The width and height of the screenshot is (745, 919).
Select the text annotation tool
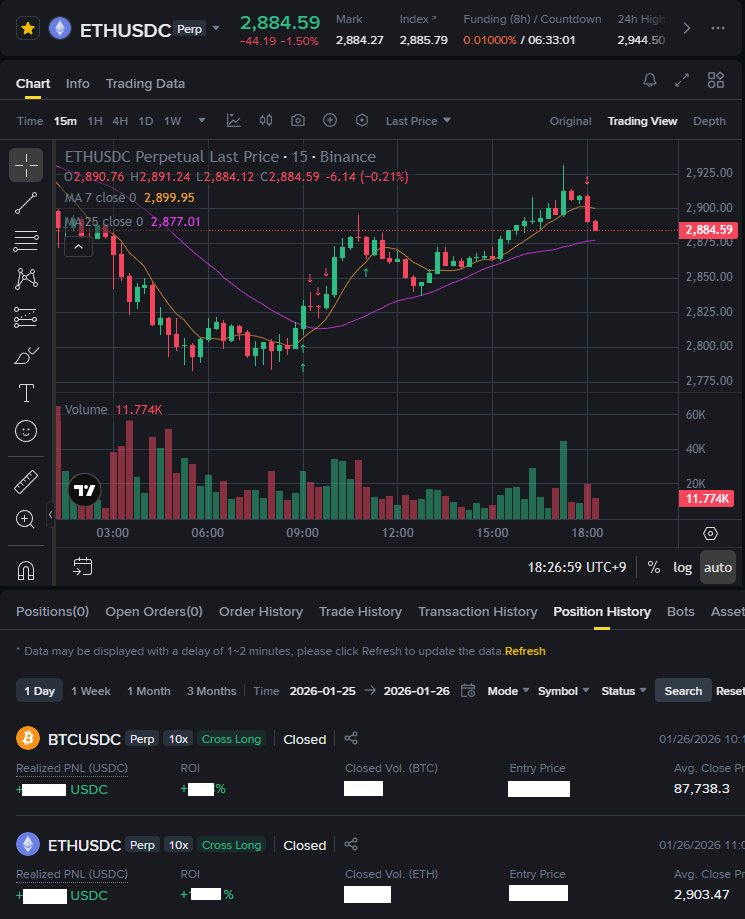point(26,393)
